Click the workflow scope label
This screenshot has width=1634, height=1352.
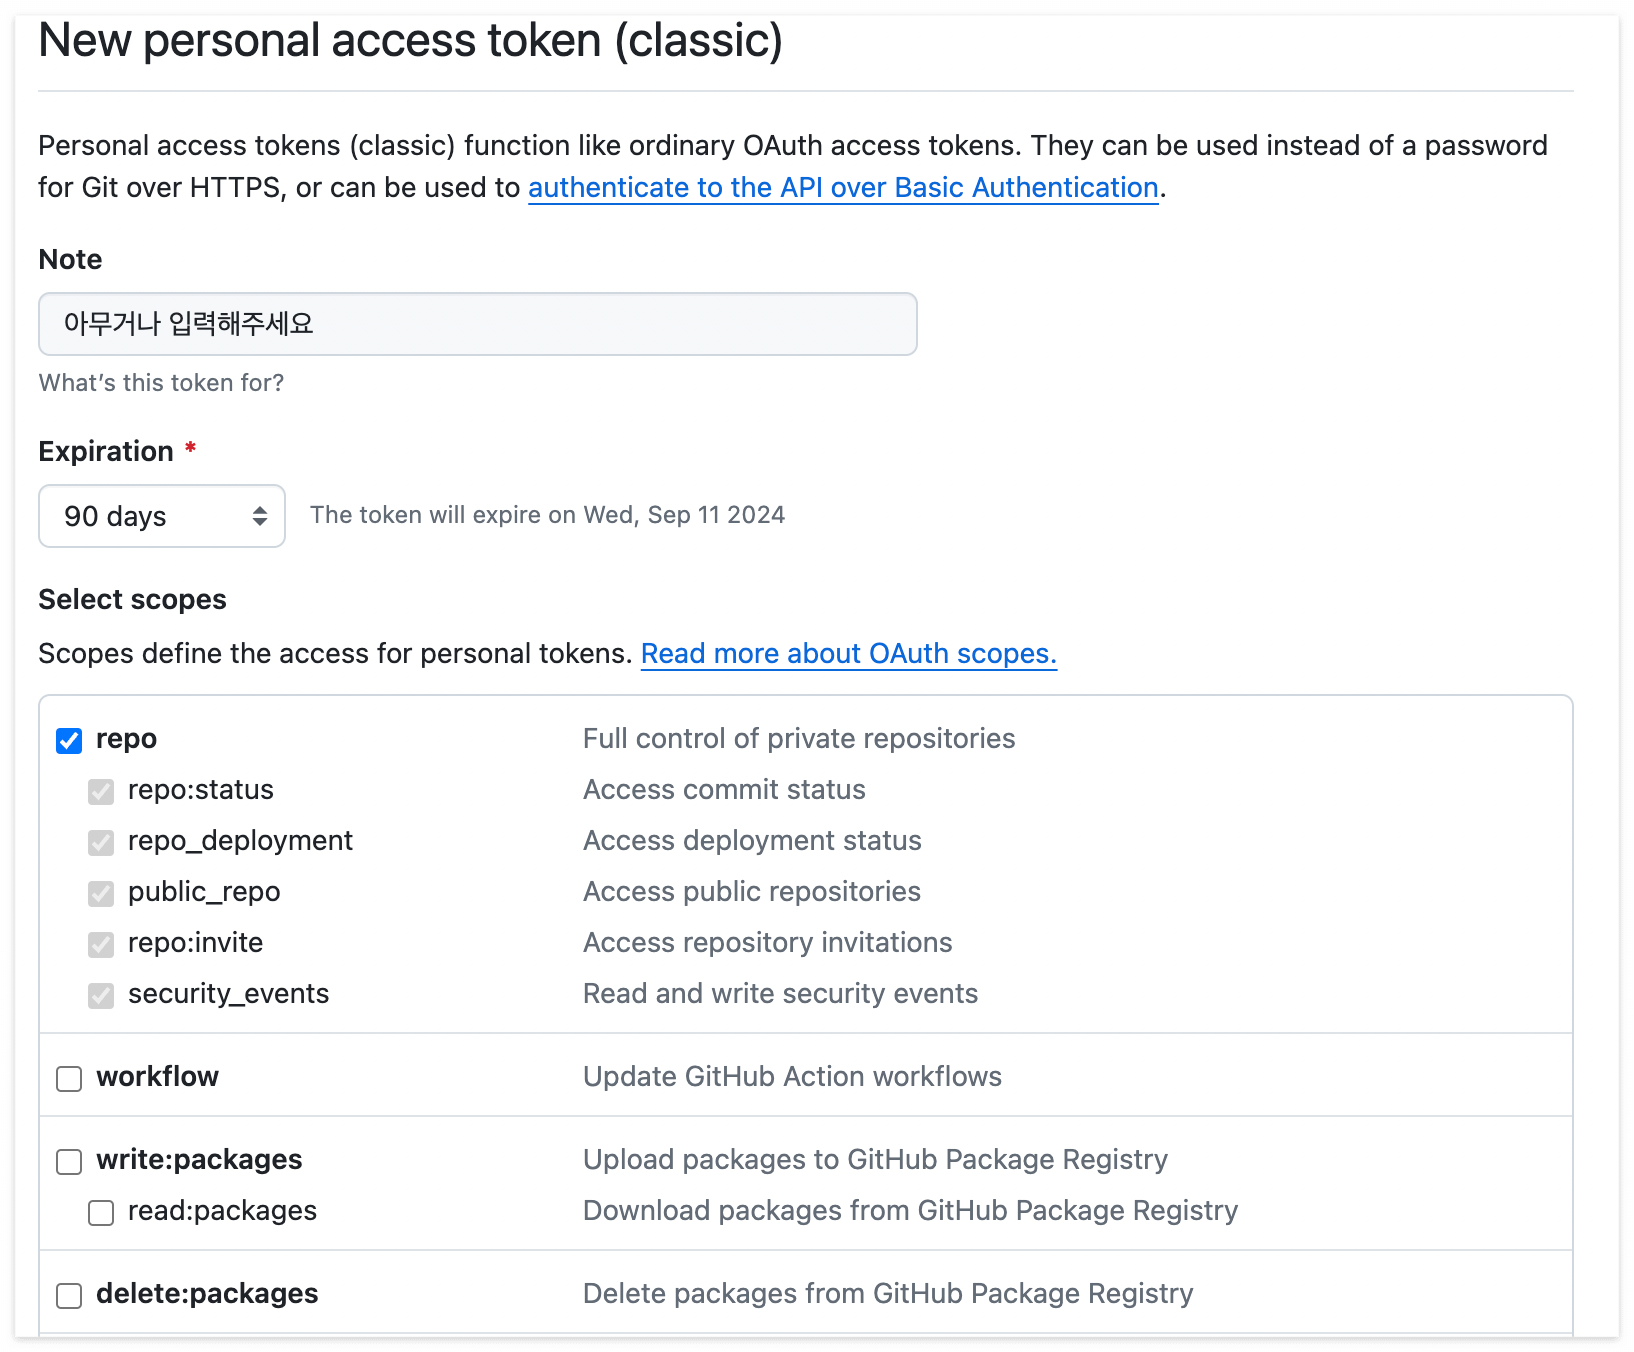157,1077
